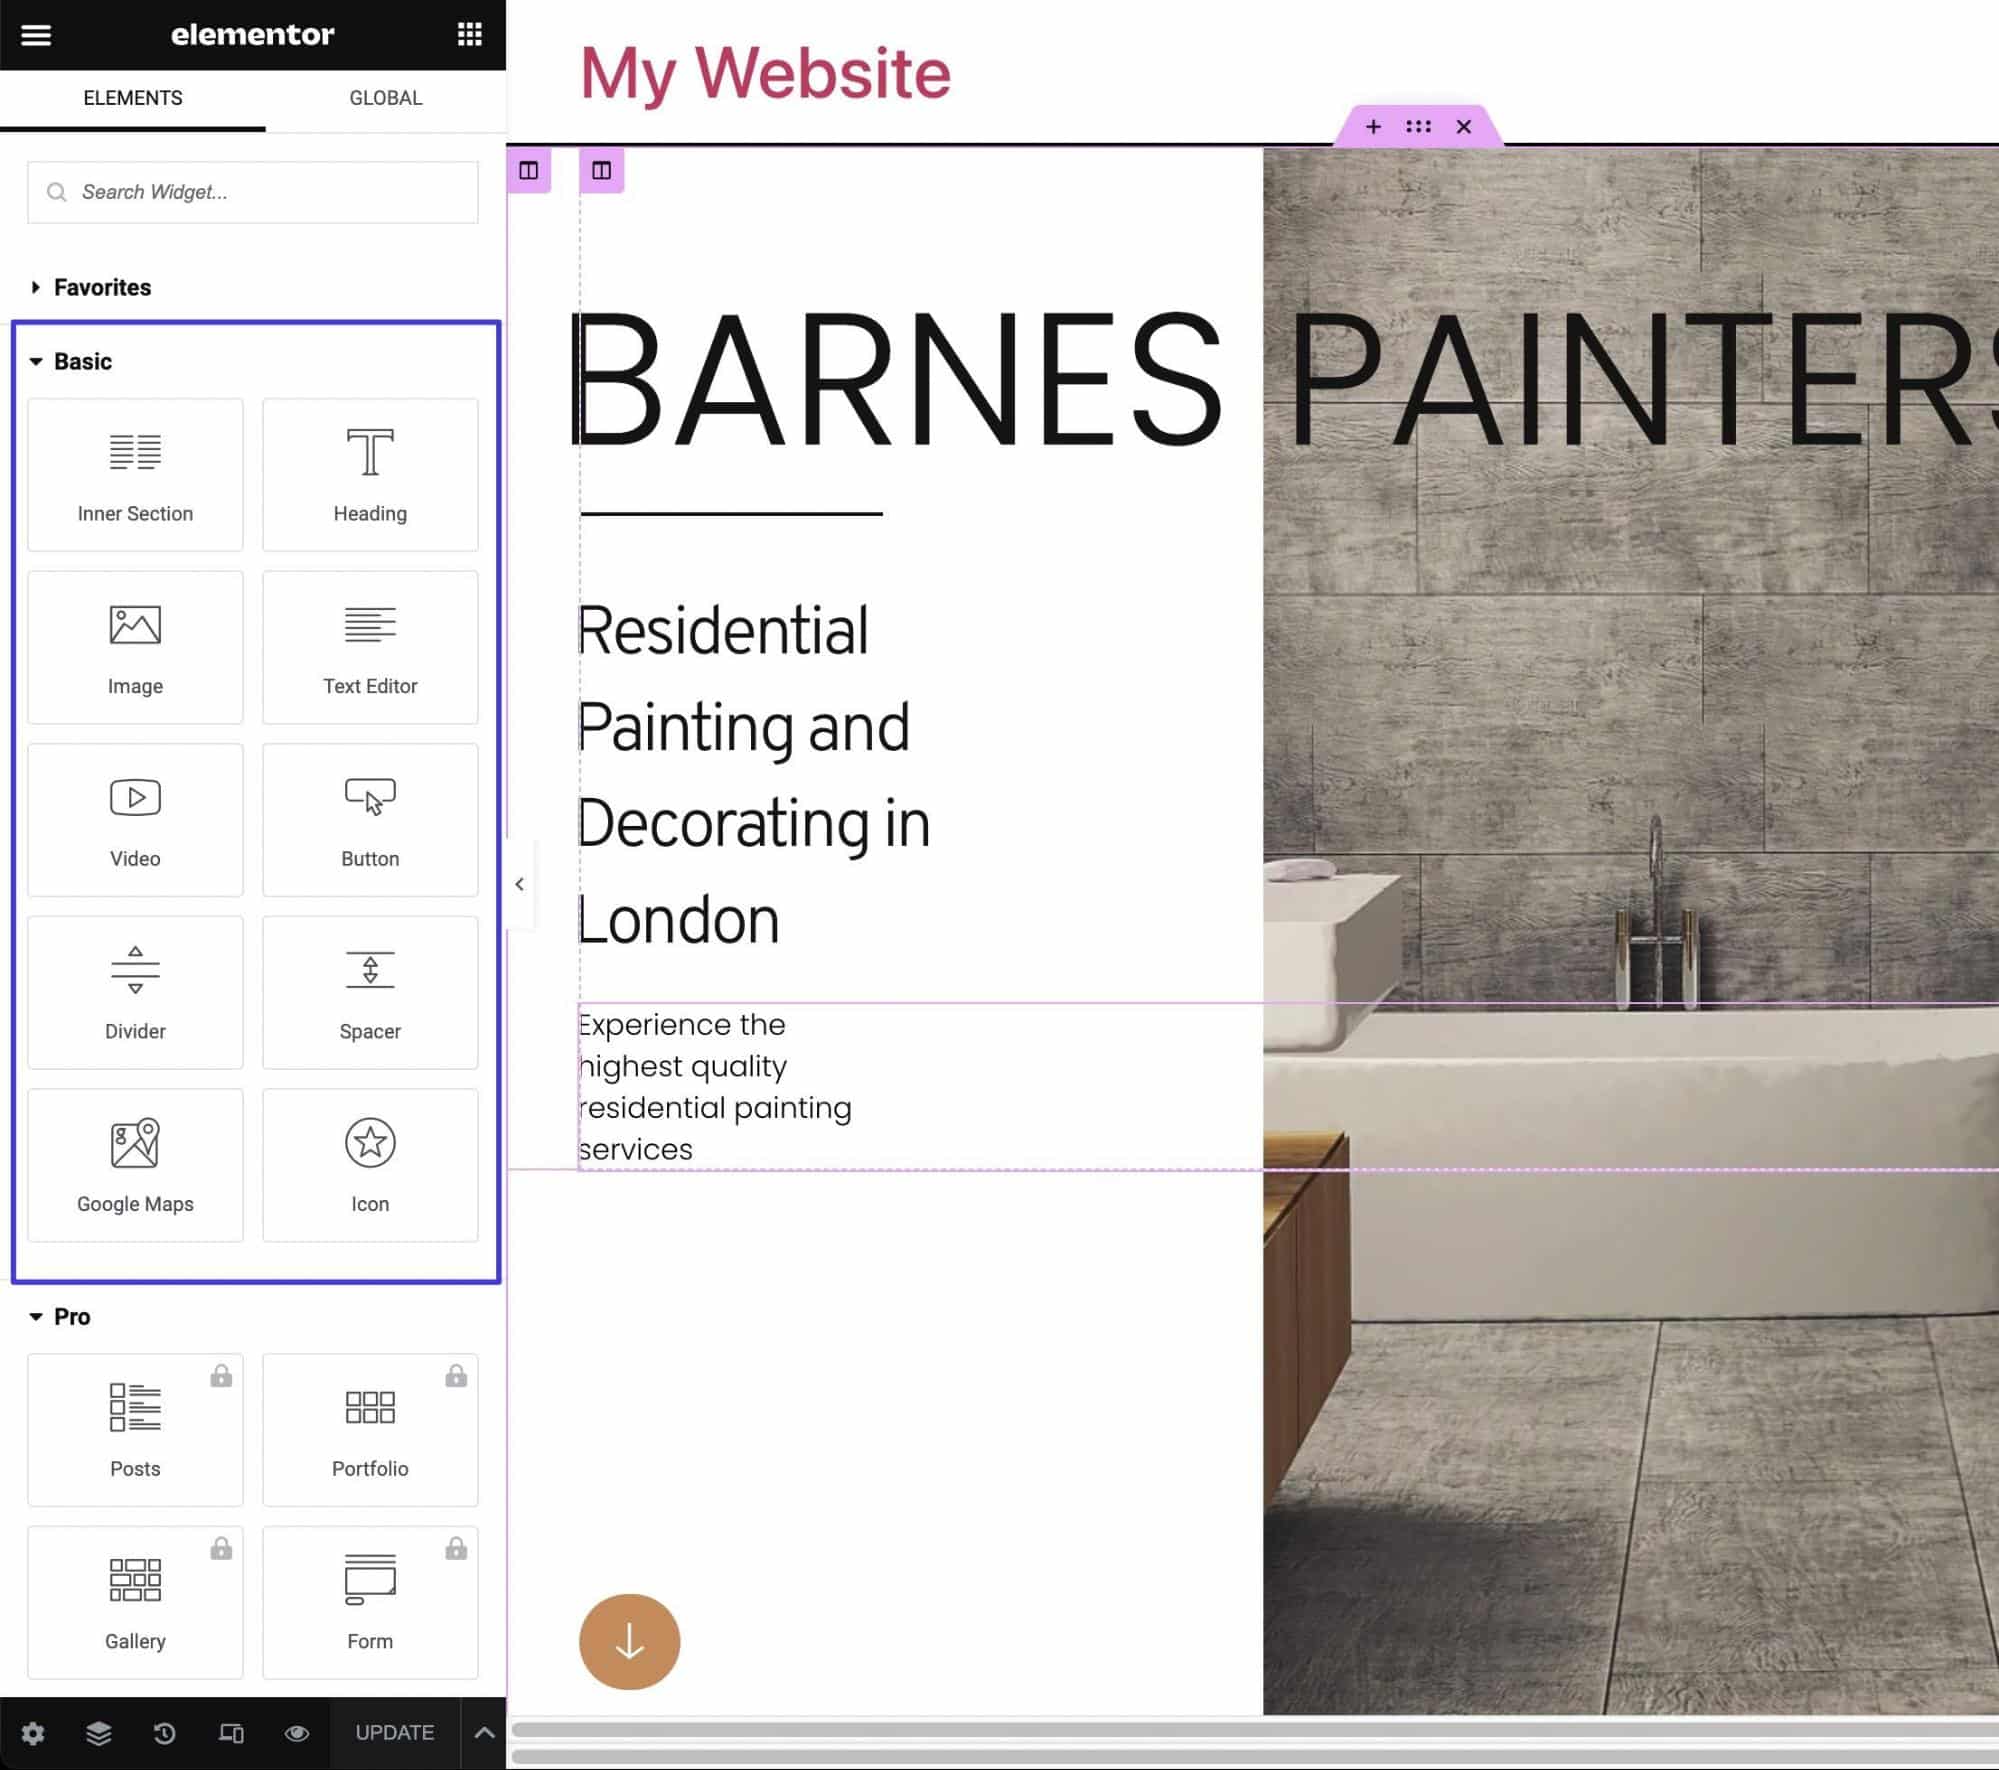Select the Heading widget
The height and width of the screenshot is (1770, 1999).
click(370, 475)
